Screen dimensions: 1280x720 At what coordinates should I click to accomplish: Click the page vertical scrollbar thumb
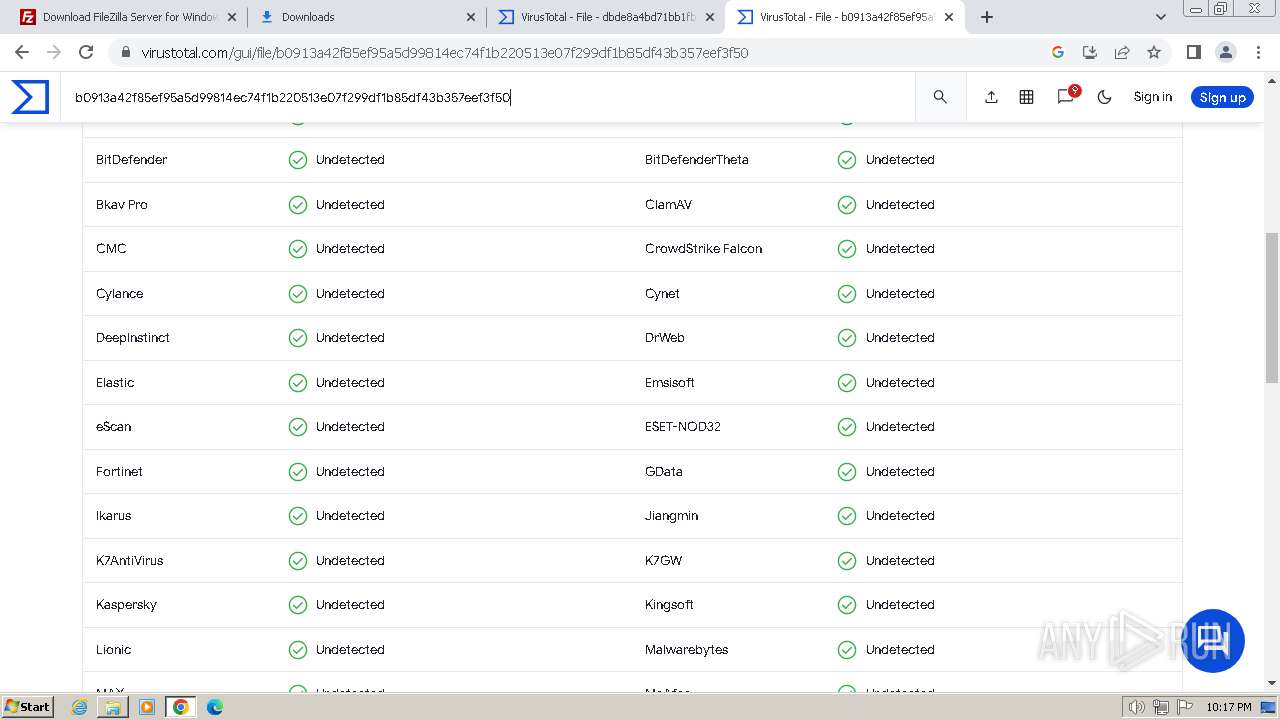(x=1272, y=307)
